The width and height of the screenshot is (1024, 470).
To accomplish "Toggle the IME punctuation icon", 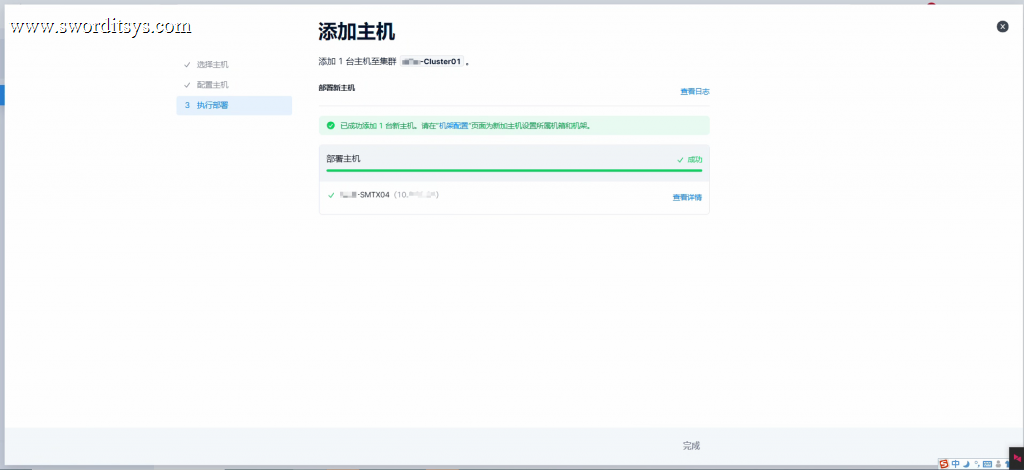I will point(977,464).
